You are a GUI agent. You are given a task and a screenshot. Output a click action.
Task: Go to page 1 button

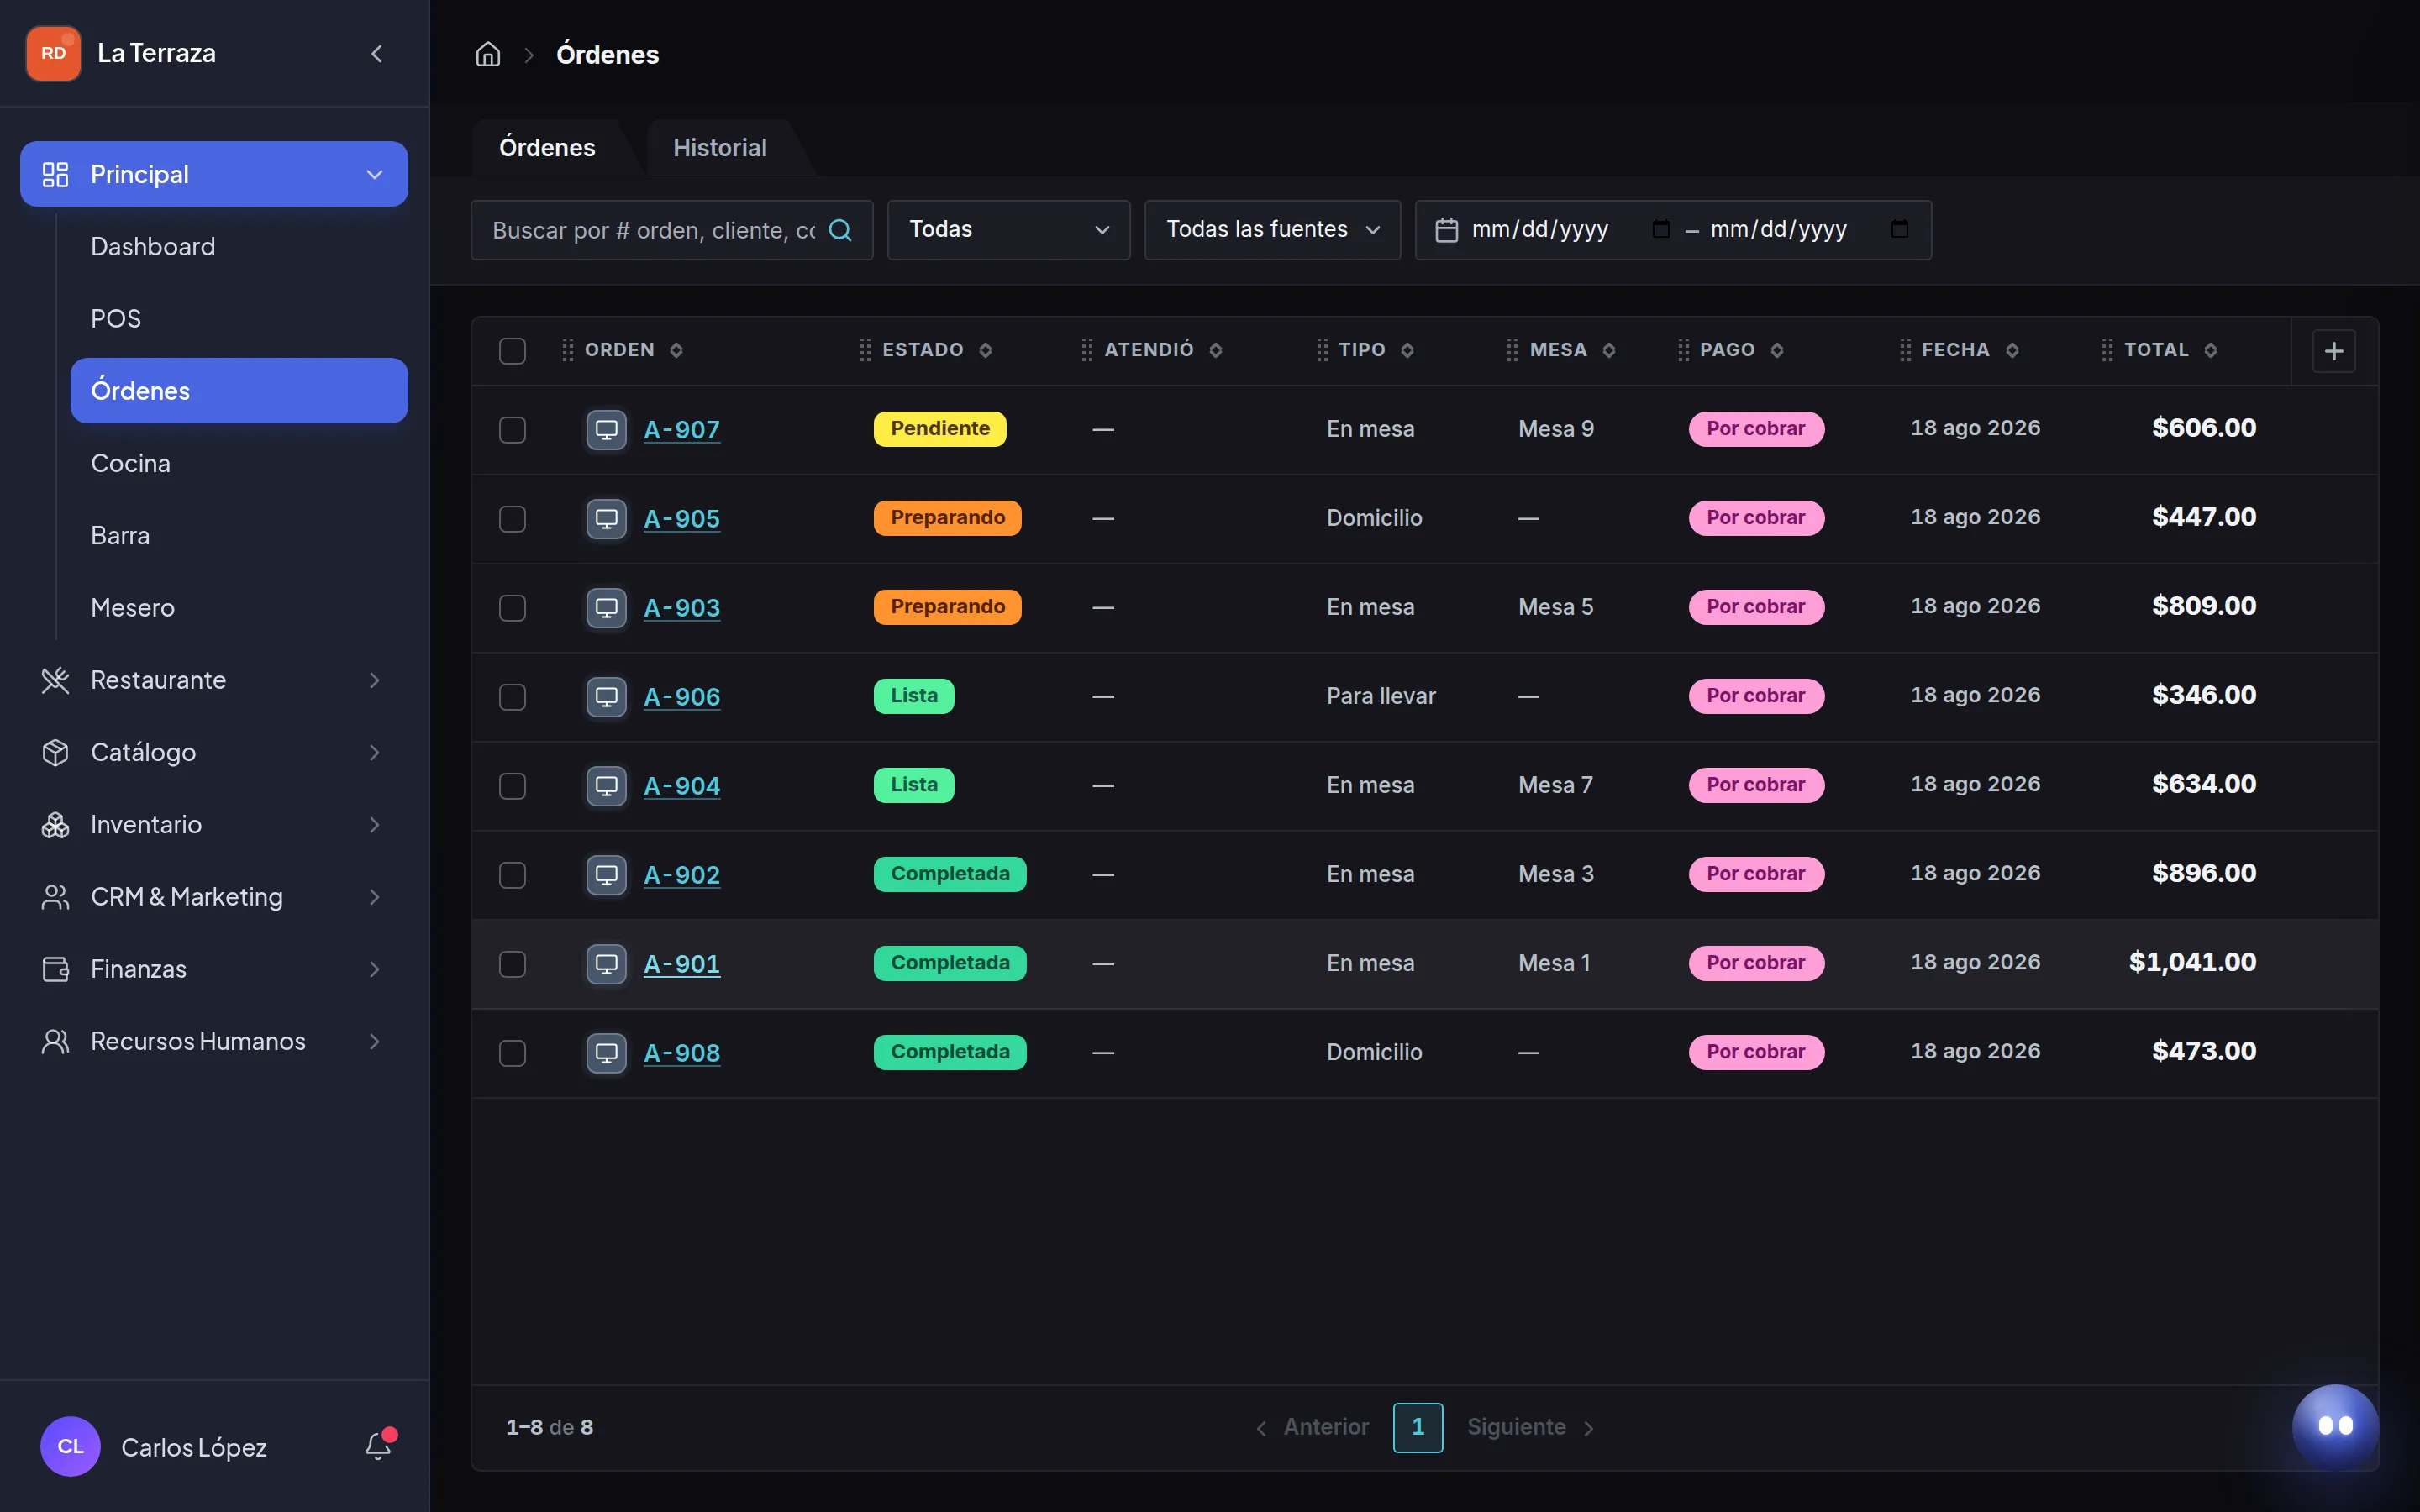pos(1417,1427)
